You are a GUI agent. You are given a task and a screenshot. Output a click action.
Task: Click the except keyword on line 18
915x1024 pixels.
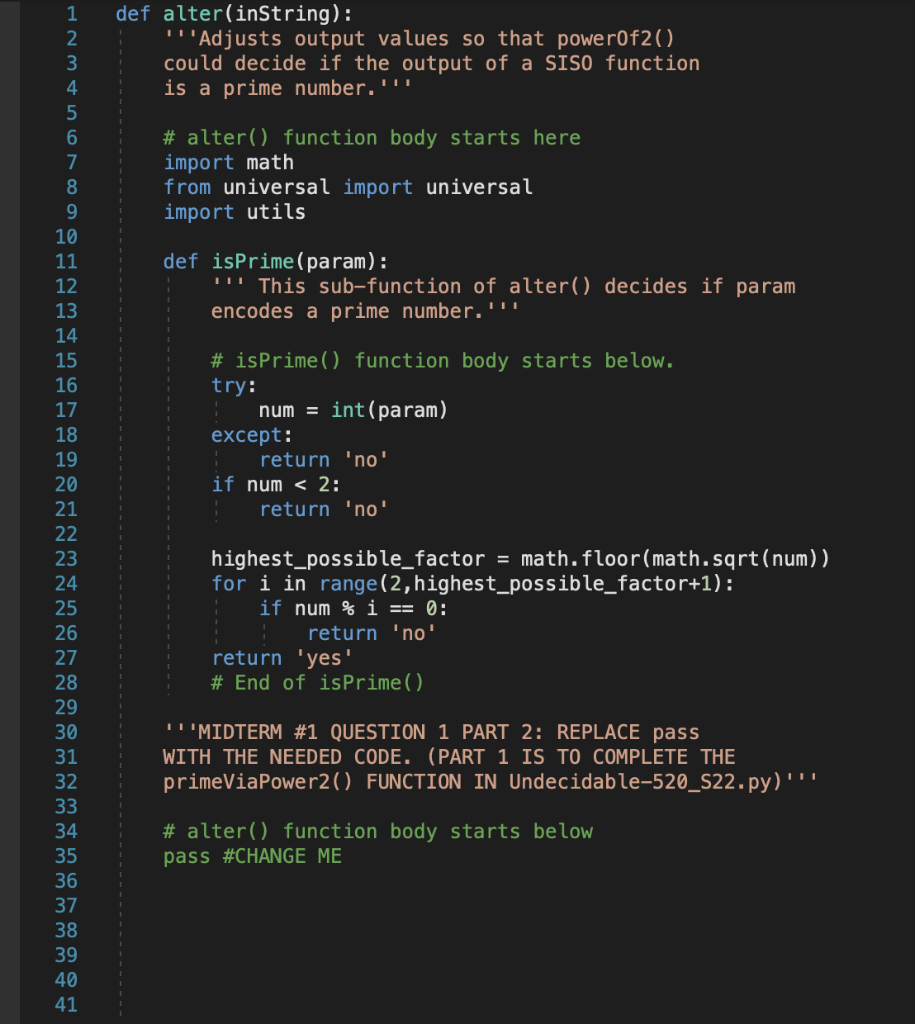[246, 436]
